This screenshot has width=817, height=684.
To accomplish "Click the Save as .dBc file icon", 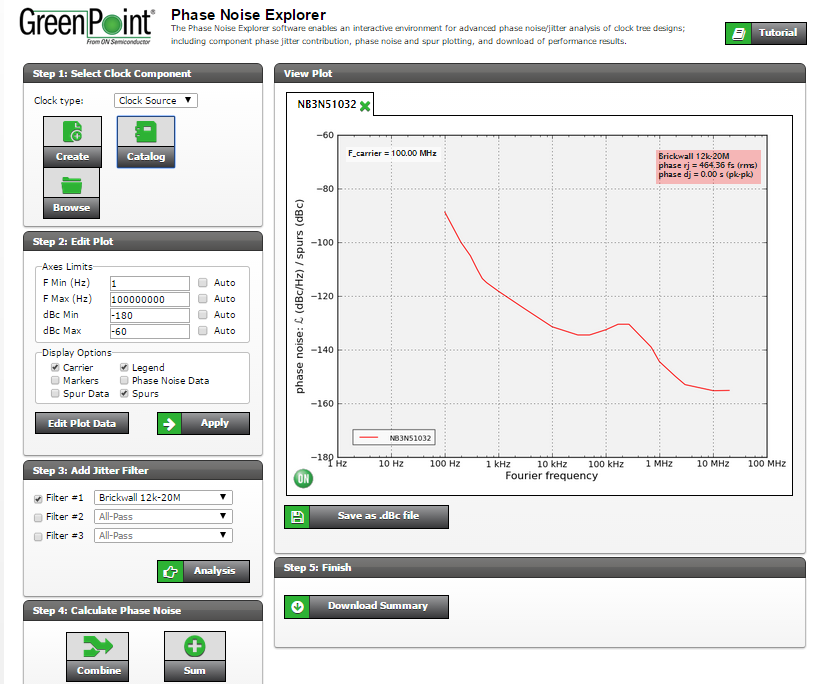I will point(297,517).
